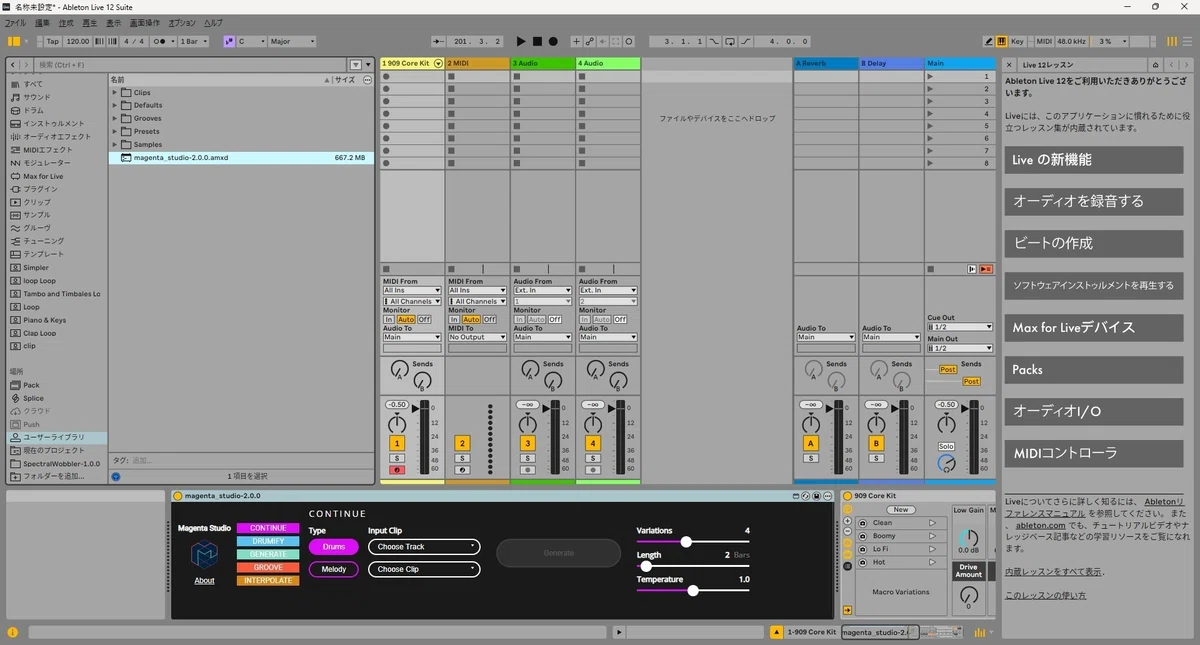Open Main track Cue Out dropdown
Viewport: 1200px width, 645px height.
pos(960,327)
